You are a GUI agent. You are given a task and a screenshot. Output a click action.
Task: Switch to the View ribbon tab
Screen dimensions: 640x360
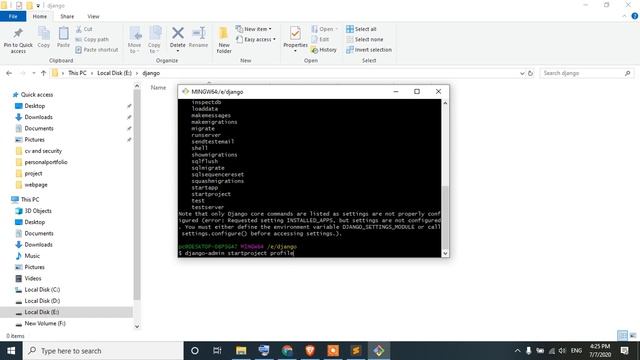[x=93, y=16]
